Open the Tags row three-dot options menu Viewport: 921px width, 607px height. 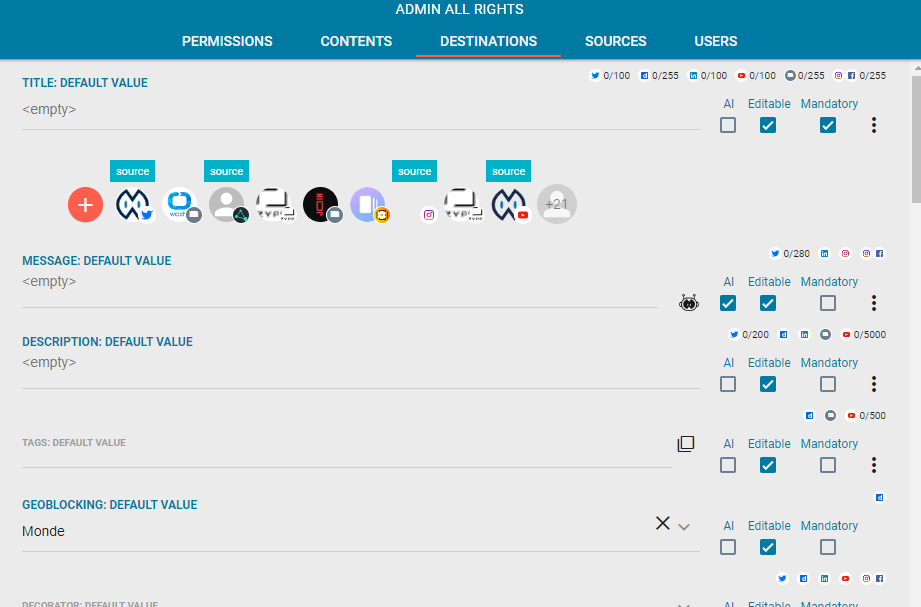[x=874, y=465]
